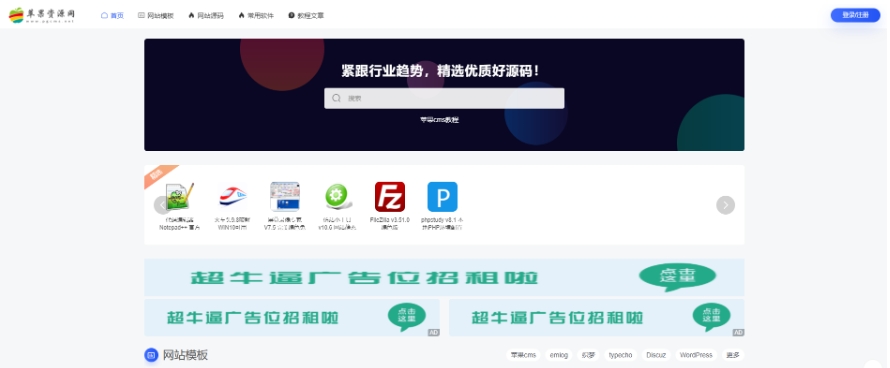
Task: Open the FileZilla v3.51.0 title text
Action: (x=390, y=223)
